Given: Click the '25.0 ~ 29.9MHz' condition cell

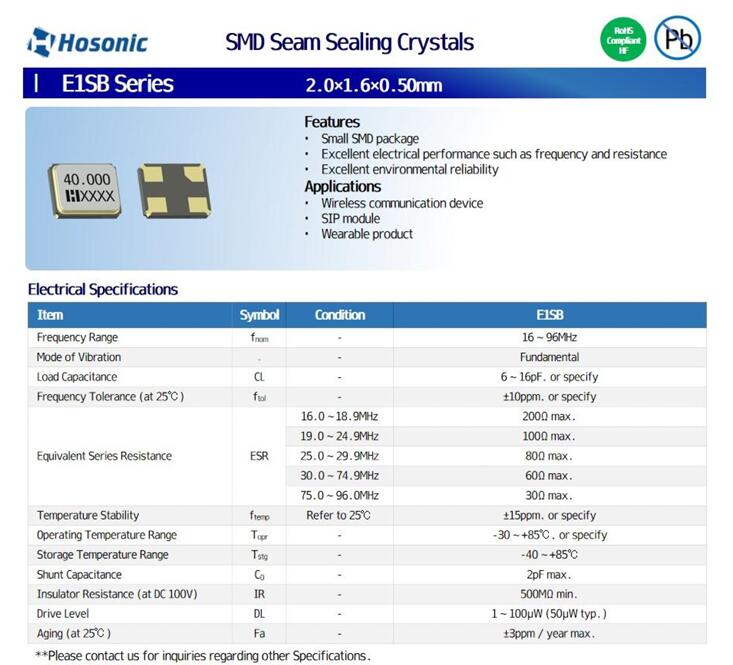Looking at the screenshot, I should pos(339,456).
